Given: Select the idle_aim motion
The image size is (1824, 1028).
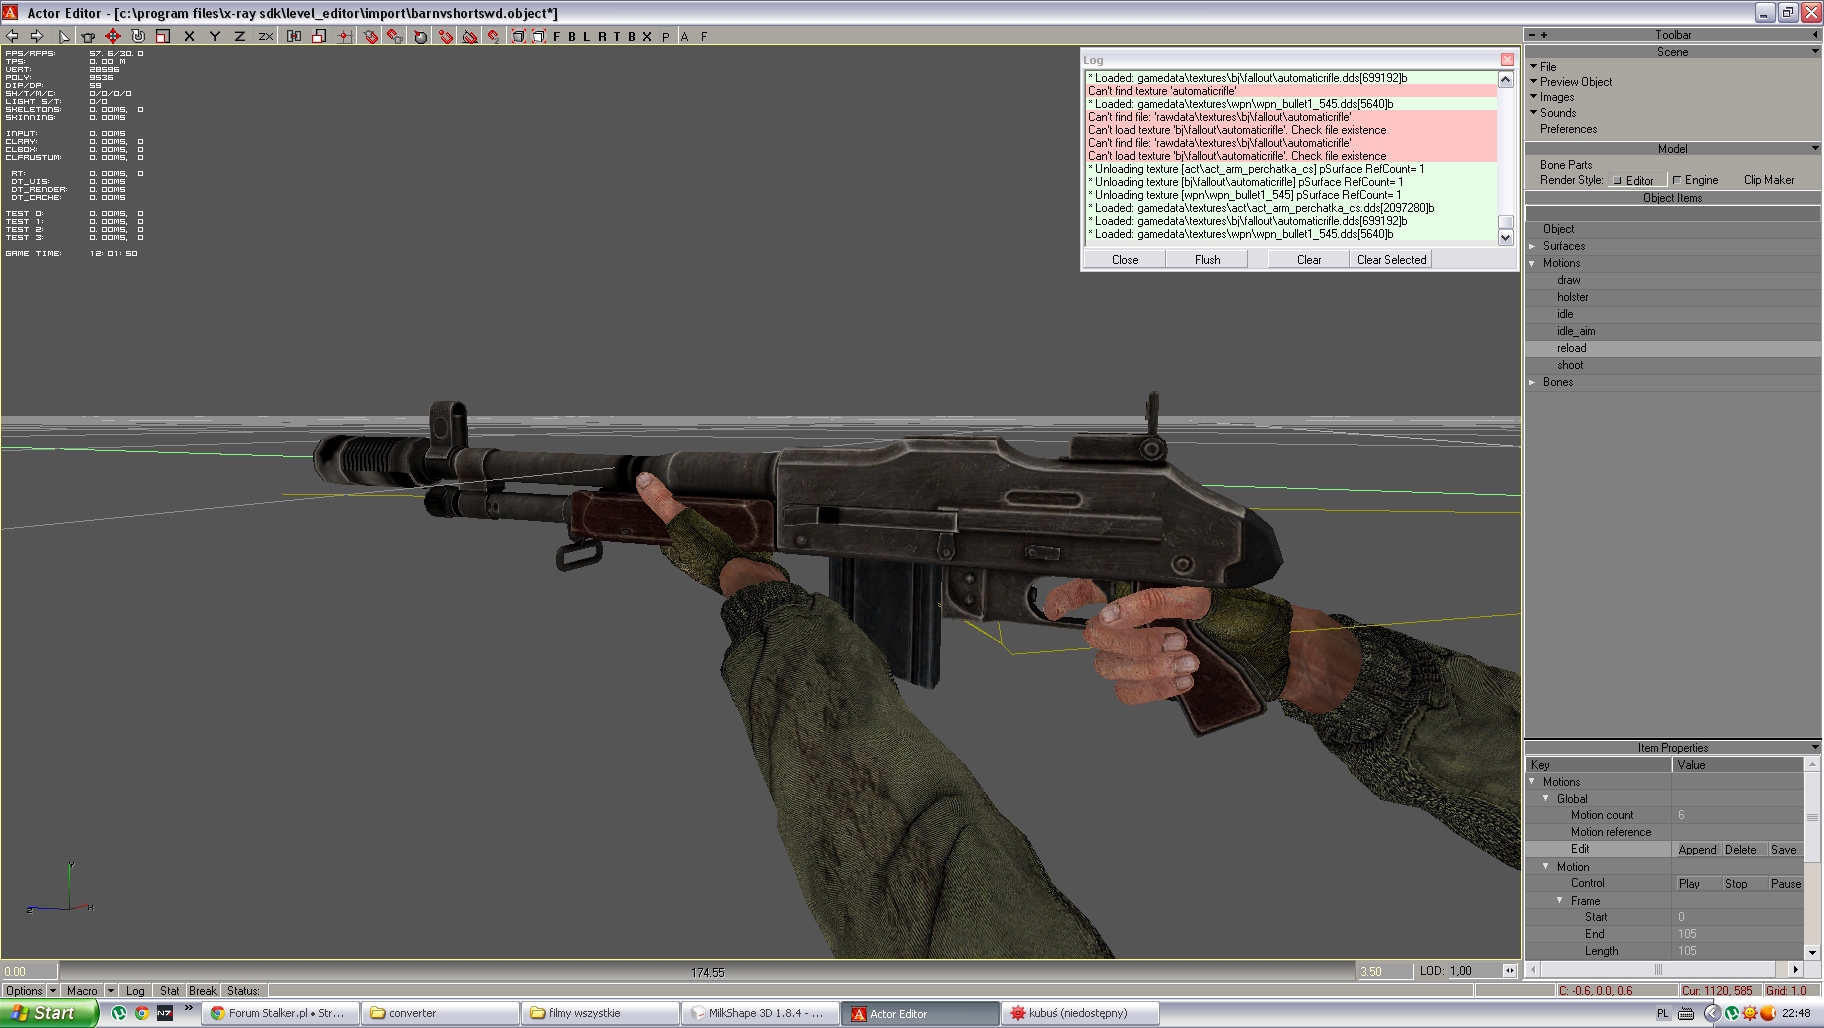Looking at the screenshot, I should tap(1576, 331).
